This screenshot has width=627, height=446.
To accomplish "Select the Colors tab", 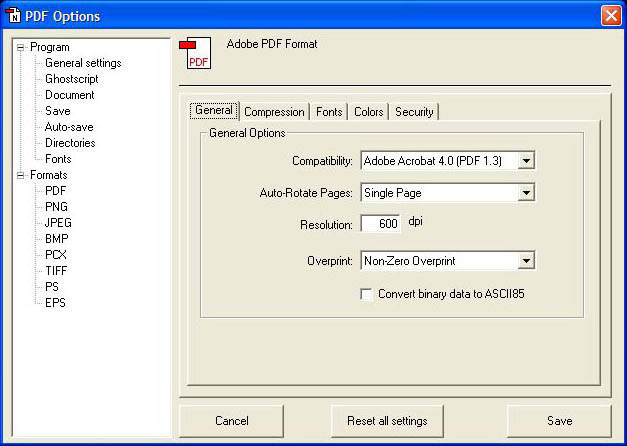I will [369, 112].
